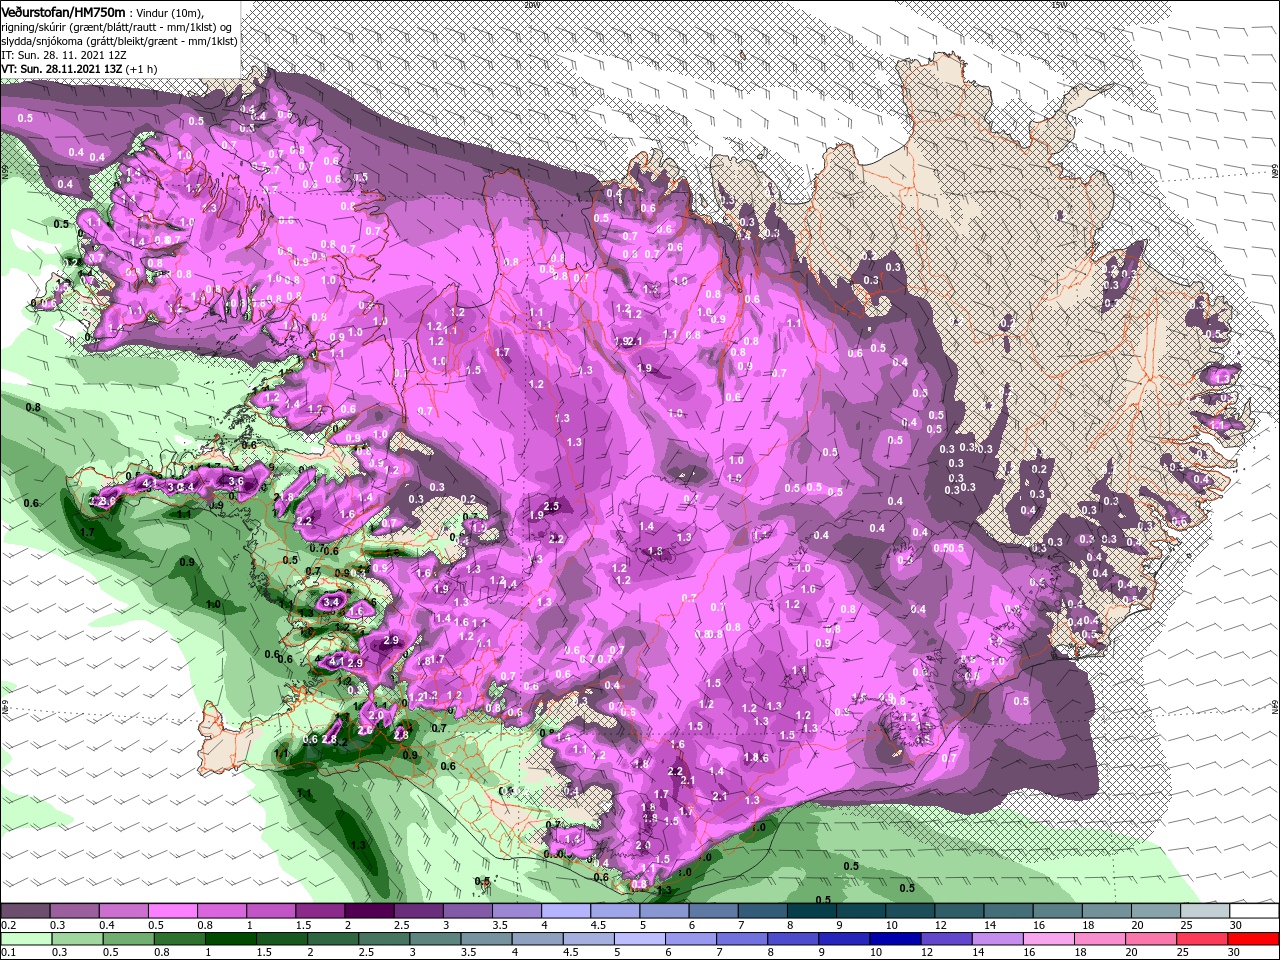The image size is (1280, 960).
Task: Select the light lavender 4 swatch in upper legend row
Action: tap(566, 912)
